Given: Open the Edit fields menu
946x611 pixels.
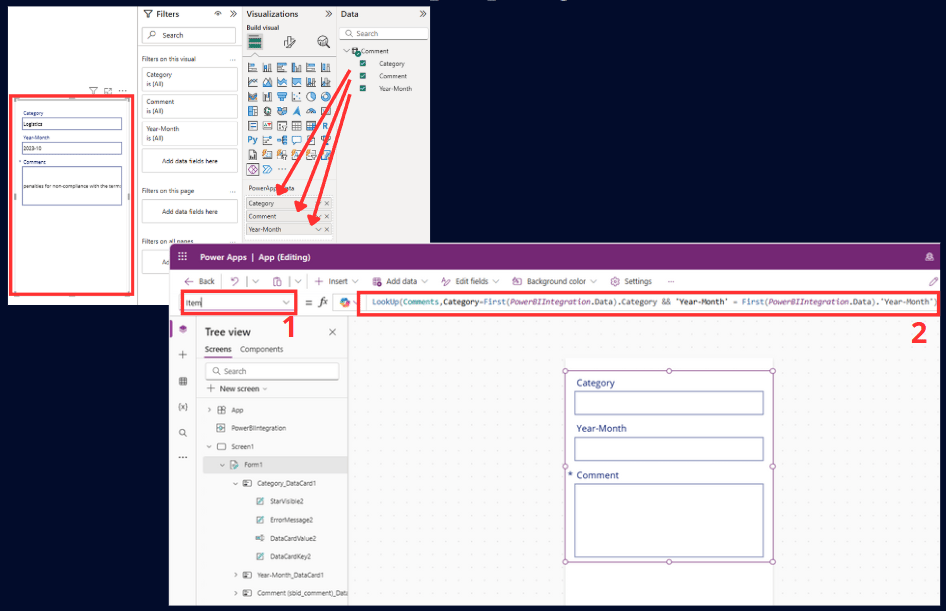Looking at the screenshot, I should 470,281.
